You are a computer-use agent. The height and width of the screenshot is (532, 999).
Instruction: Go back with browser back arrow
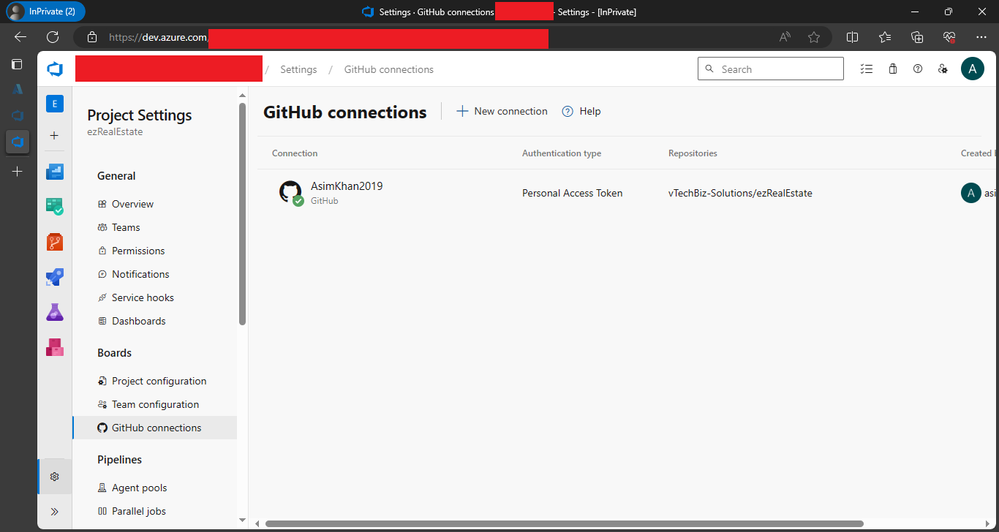[x=20, y=37]
